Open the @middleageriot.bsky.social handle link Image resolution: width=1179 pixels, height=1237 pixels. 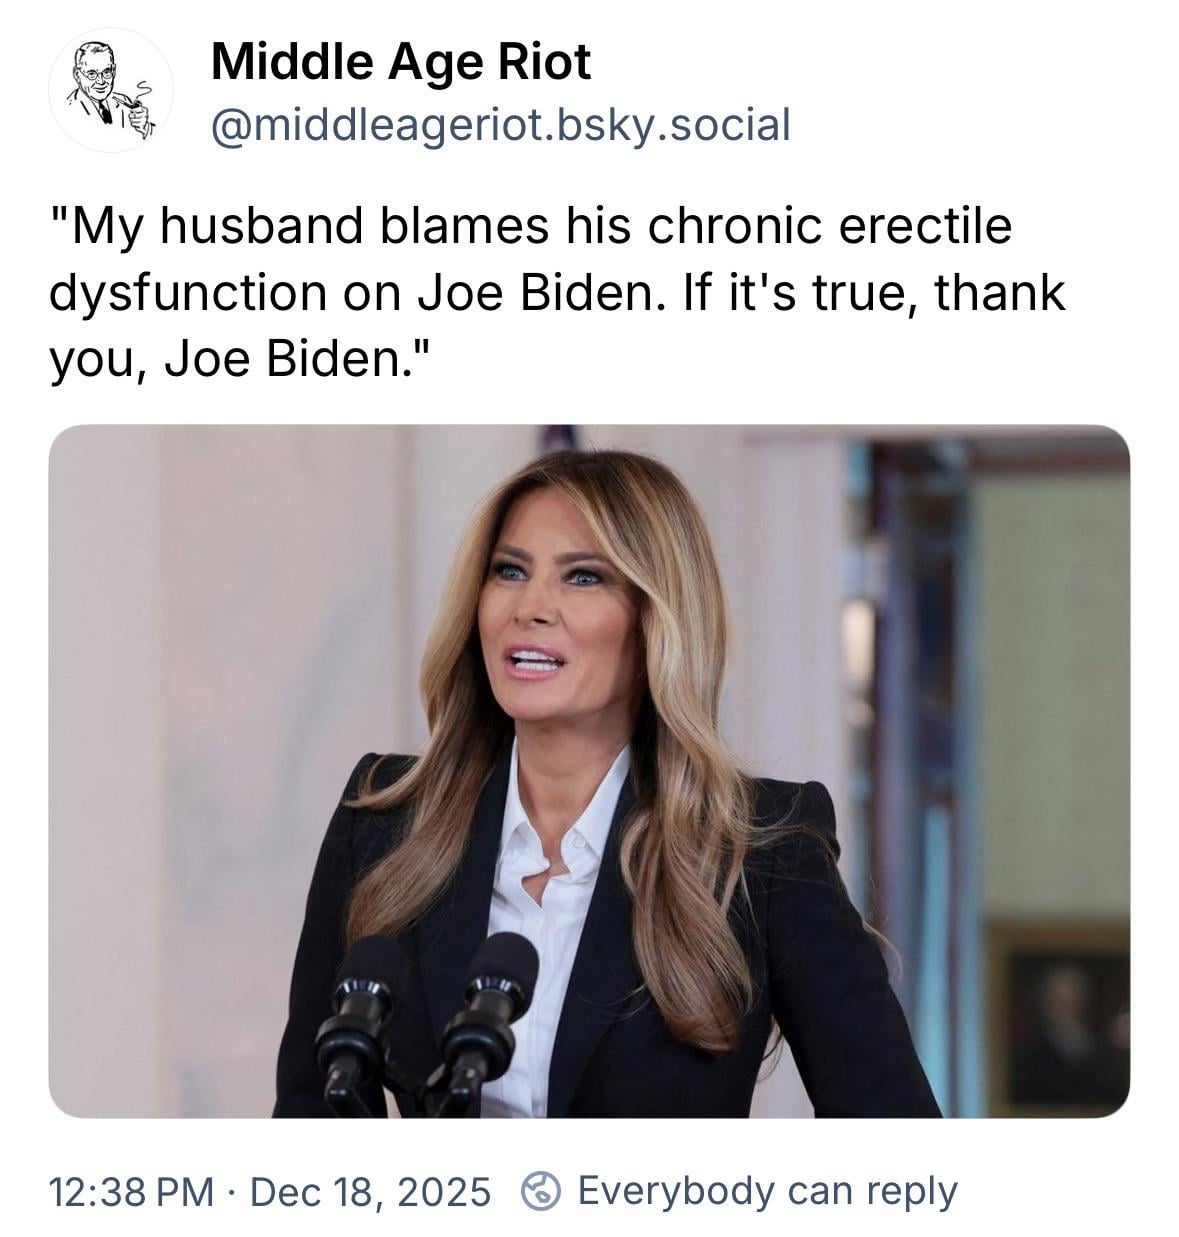(x=500, y=125)
